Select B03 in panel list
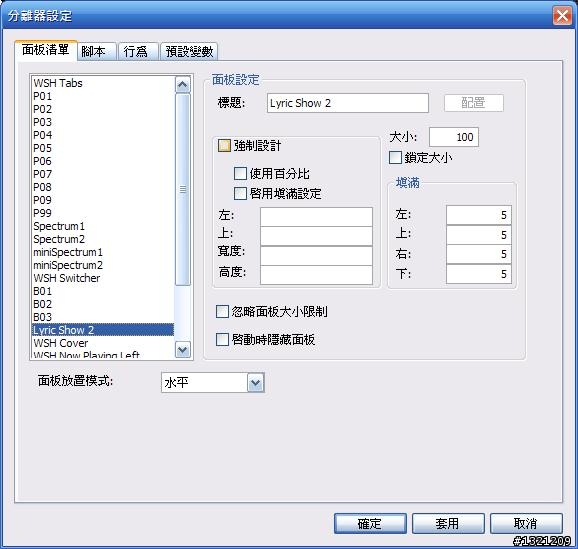Screen dimensions: 578x549 click(103, 317)
